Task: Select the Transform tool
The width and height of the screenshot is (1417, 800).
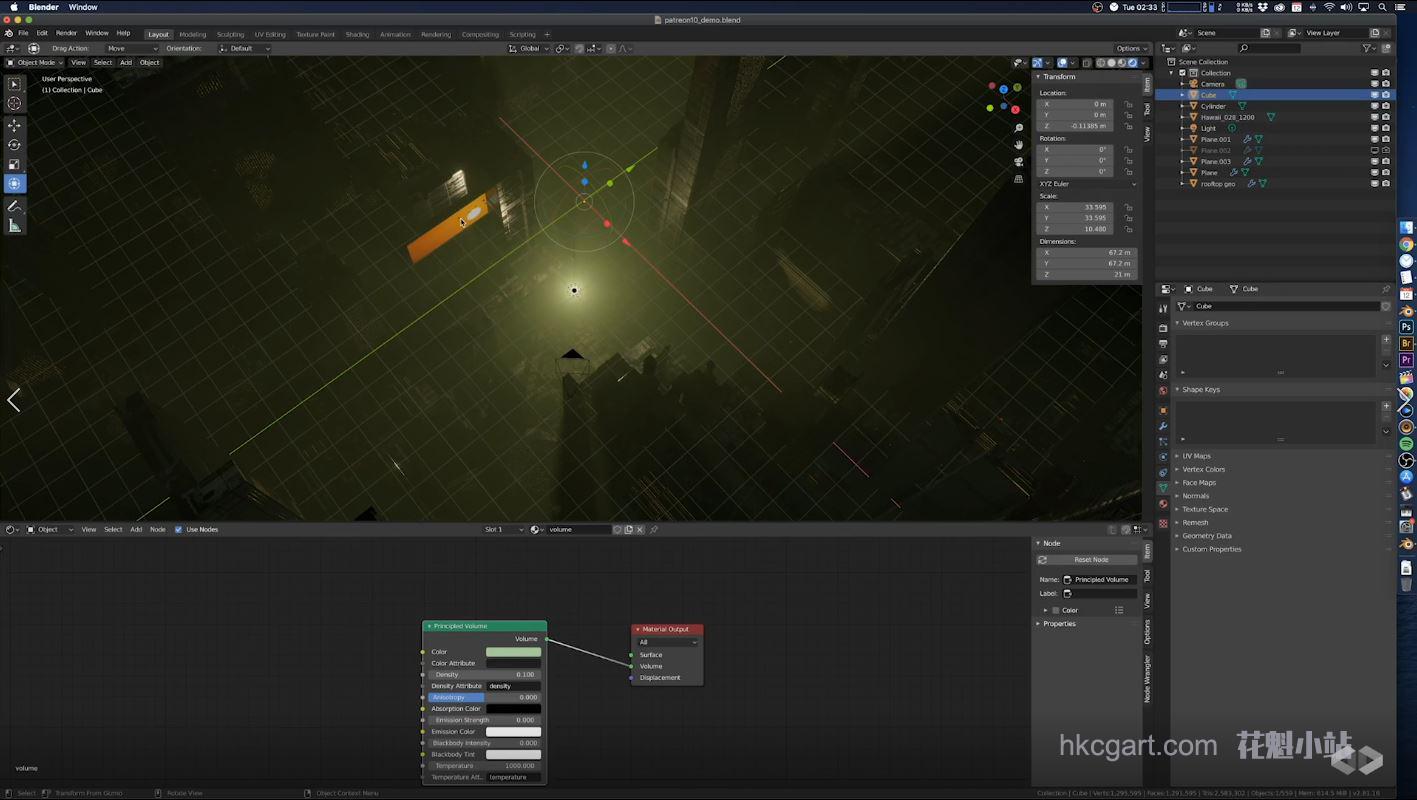Action: (14, 183)
